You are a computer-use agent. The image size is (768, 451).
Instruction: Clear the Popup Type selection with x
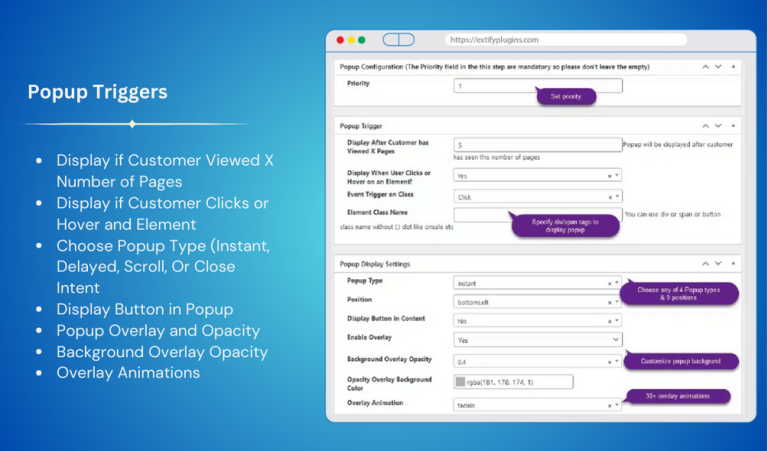[610, 283]
